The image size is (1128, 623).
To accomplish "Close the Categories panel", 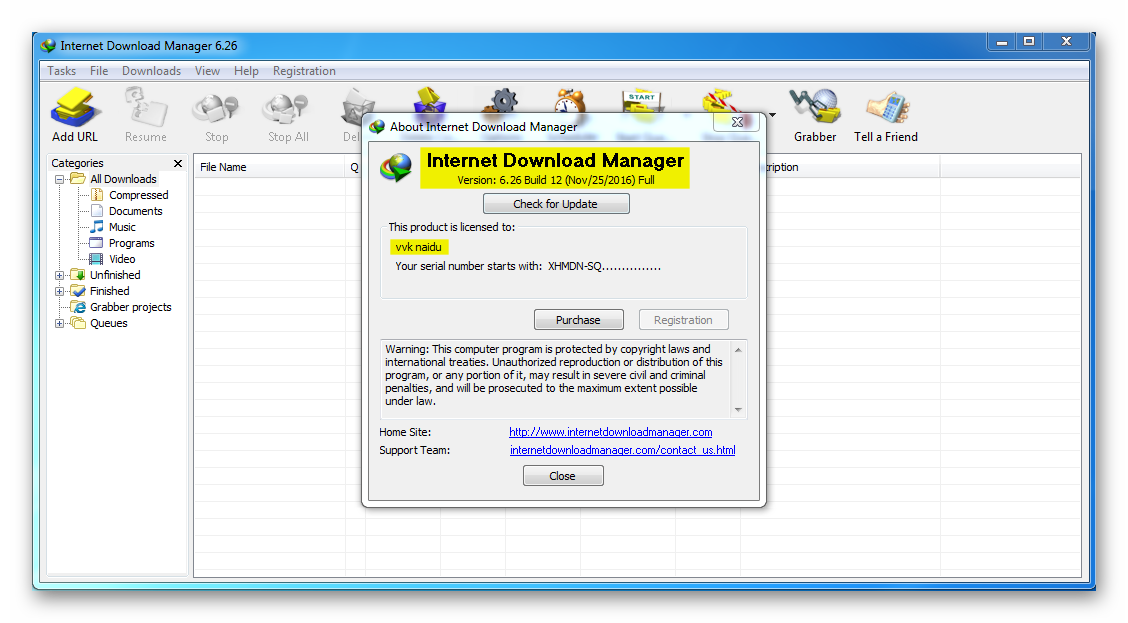I will coord(178,163).
